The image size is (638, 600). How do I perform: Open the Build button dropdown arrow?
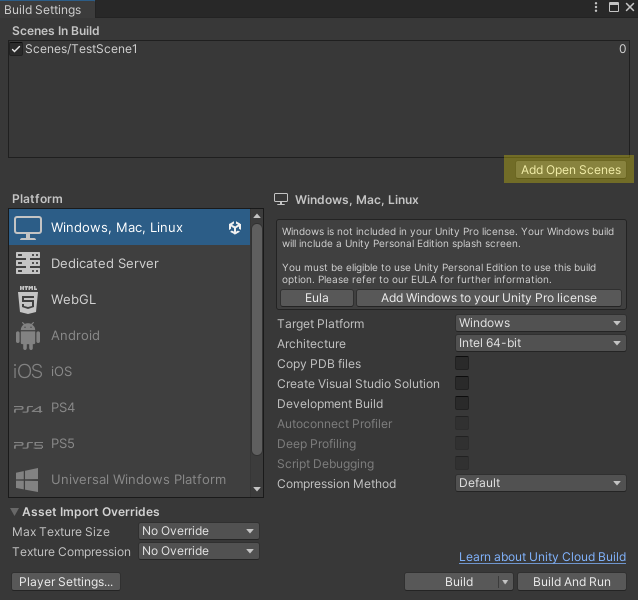505,582
